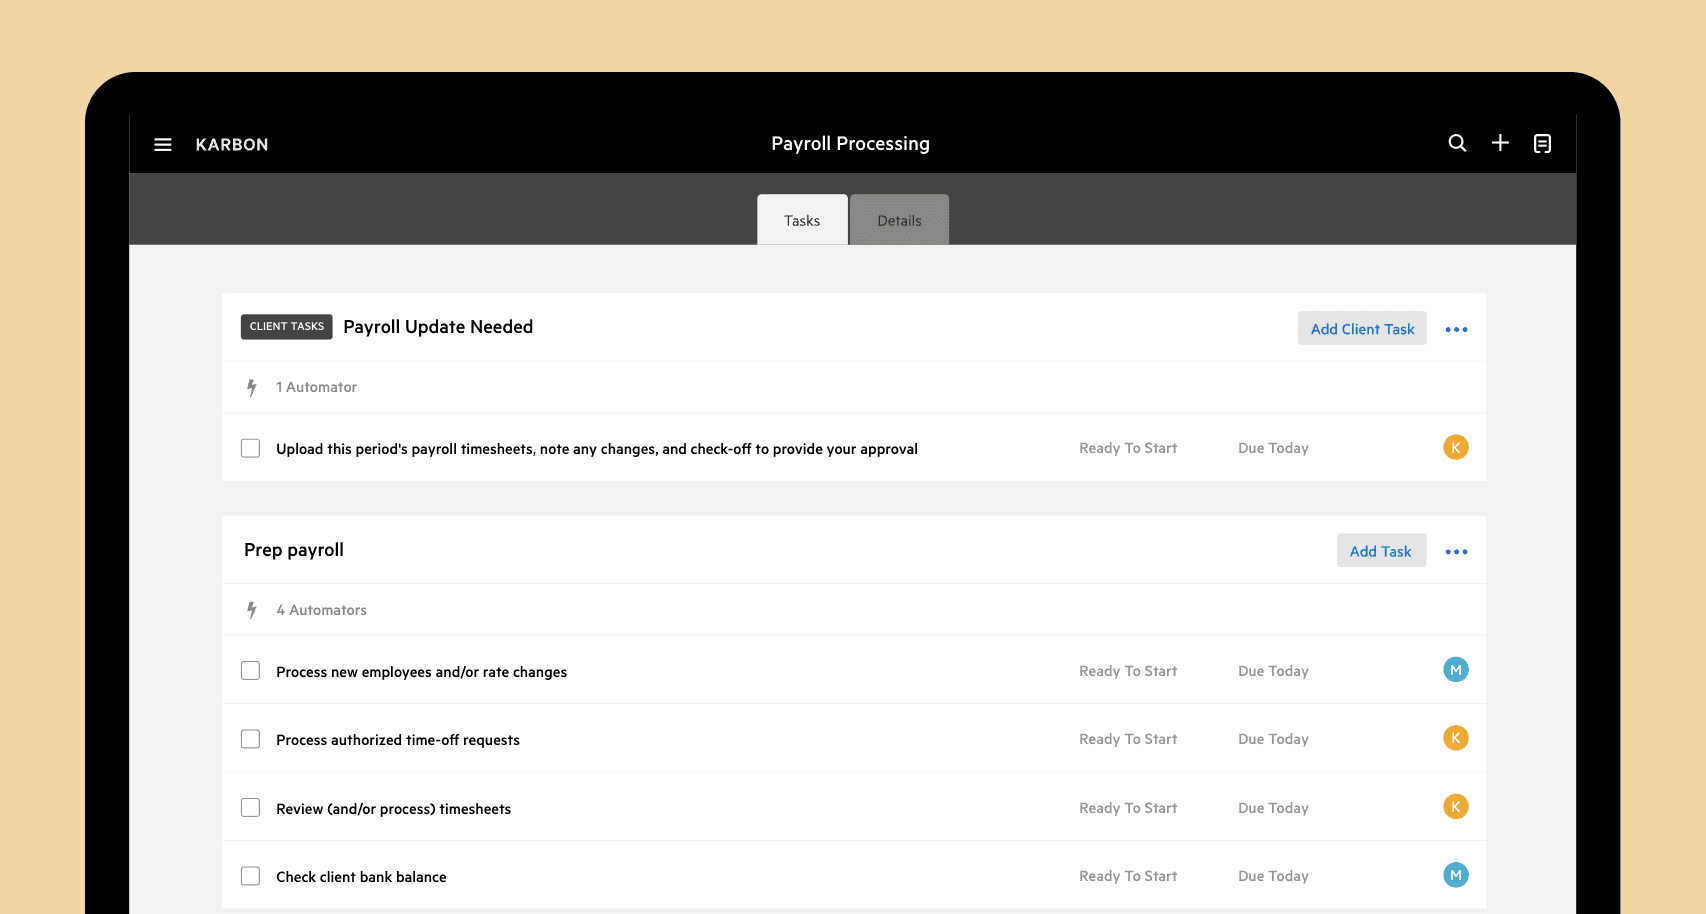Change Ready To Start status on Review timesheets
1706x914 pixels.
tap(1128, 808)
